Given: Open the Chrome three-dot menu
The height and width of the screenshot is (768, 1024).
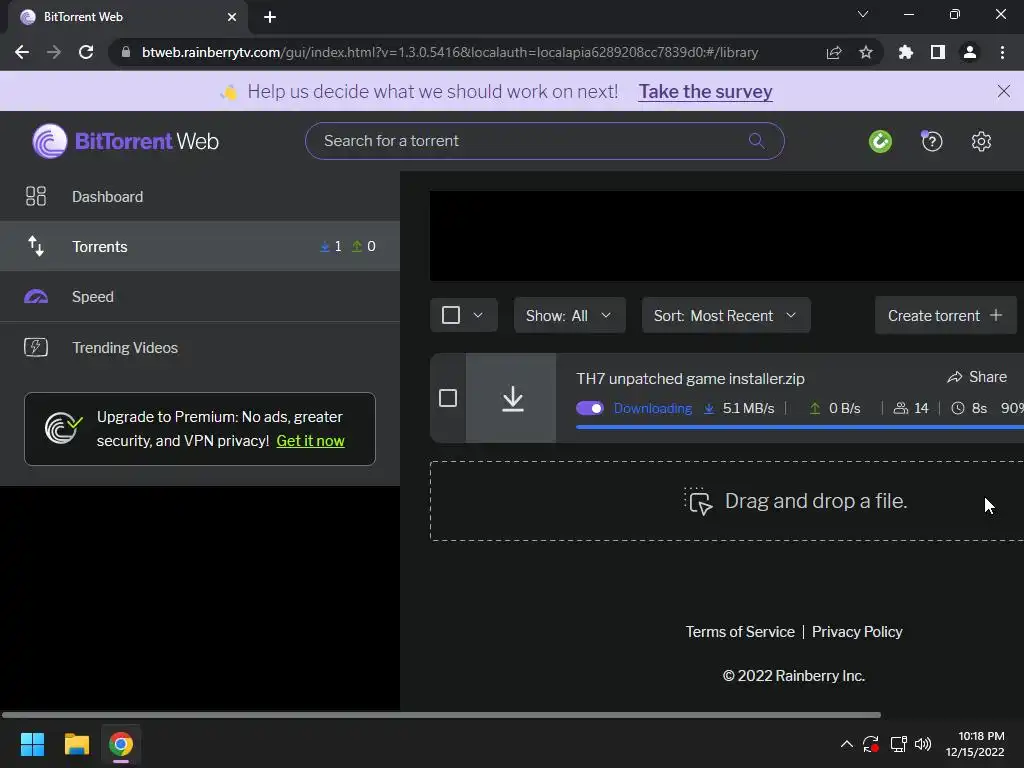Looking at the screenshot, I should pos(1002,52).
